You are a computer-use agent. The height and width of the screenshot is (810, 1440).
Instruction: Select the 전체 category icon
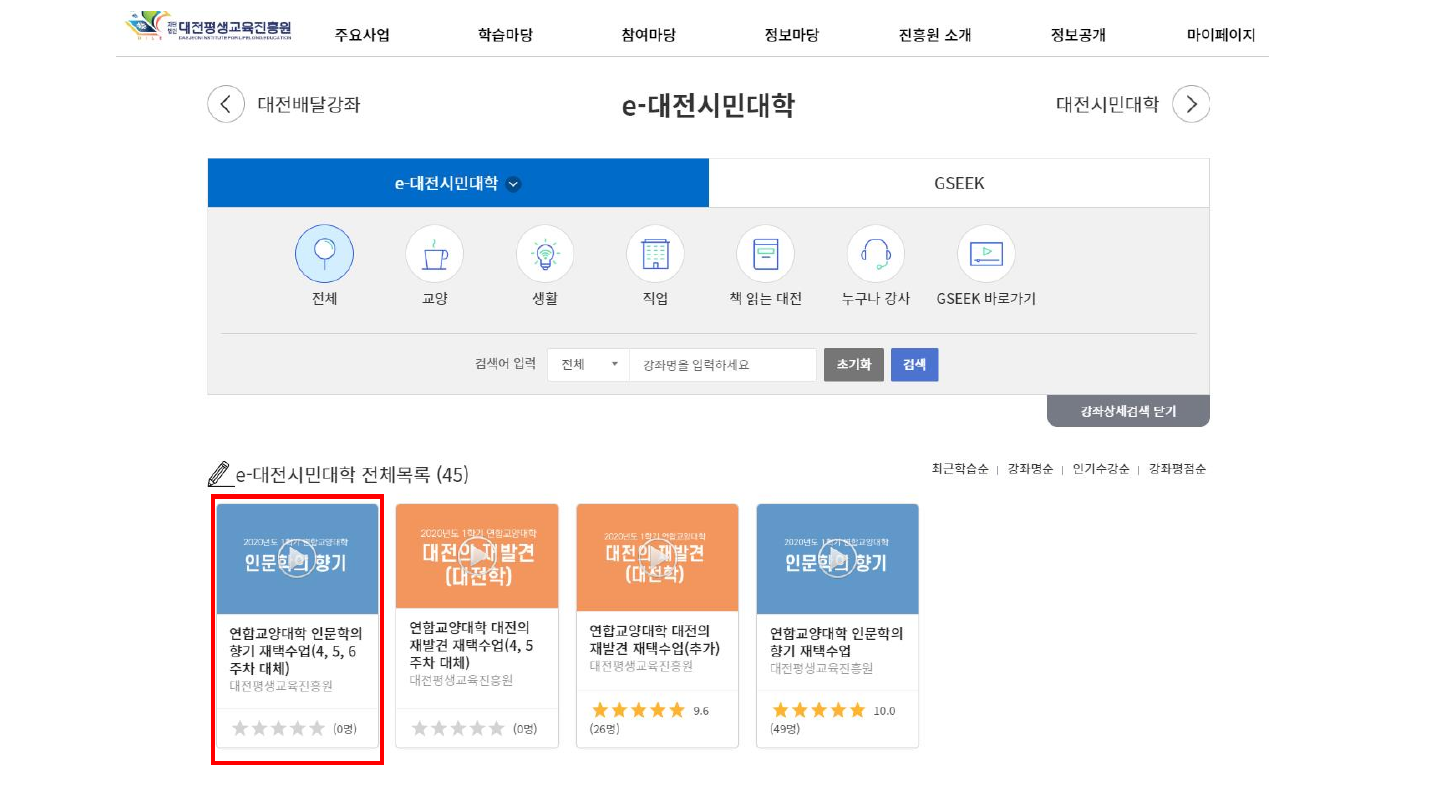(324, 254)
